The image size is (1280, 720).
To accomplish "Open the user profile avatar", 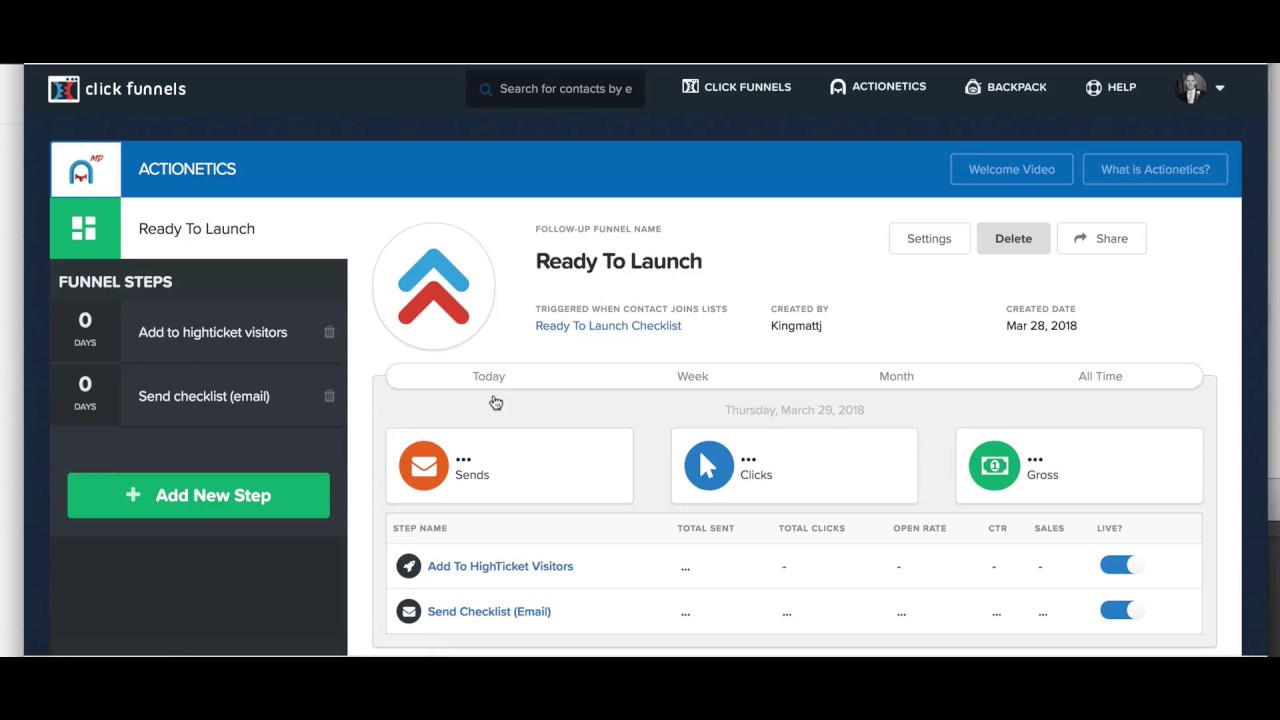I will coord(1191,88).
